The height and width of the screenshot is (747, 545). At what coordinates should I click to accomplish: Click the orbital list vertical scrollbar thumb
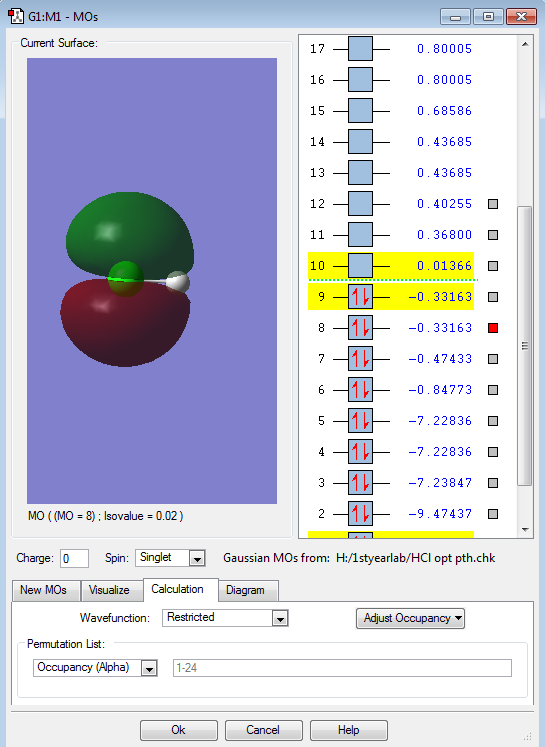[525, 346]
